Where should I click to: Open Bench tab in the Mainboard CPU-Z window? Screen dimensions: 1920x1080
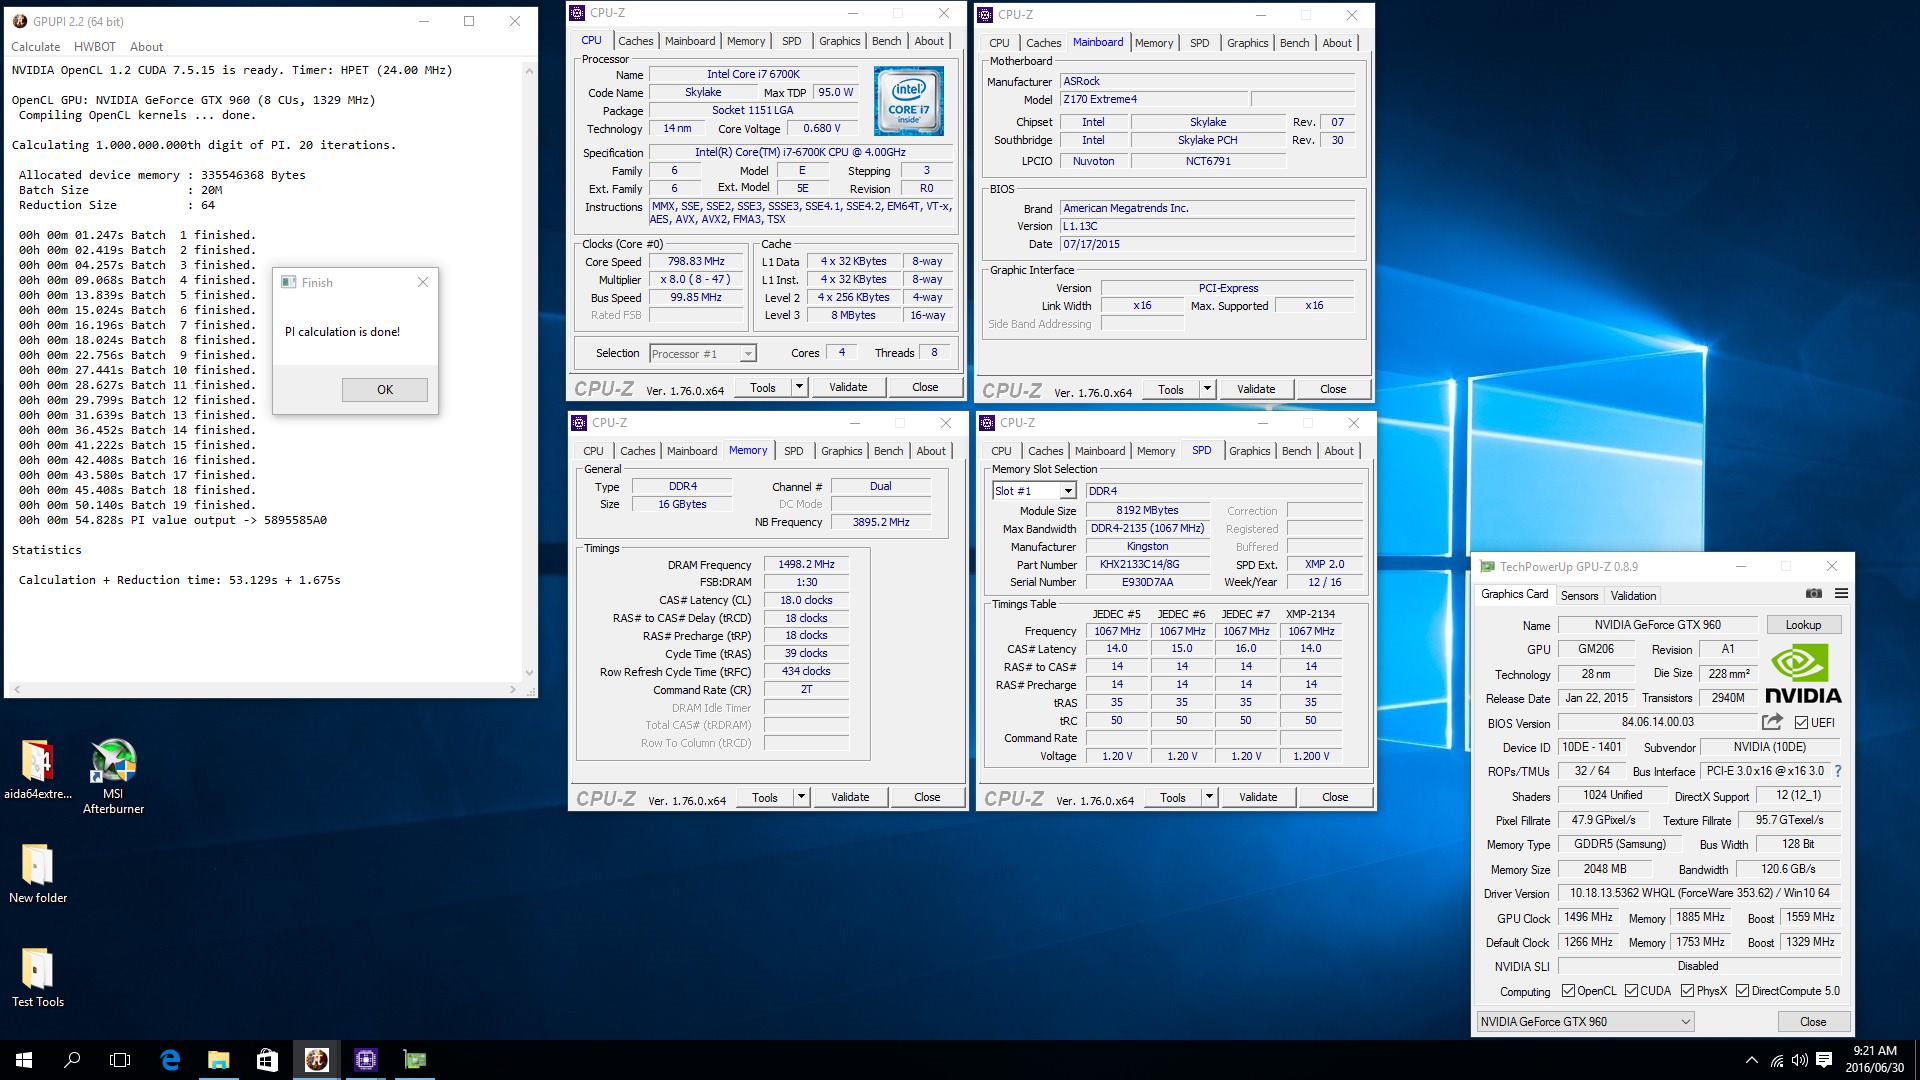[x=1294, y=43]
